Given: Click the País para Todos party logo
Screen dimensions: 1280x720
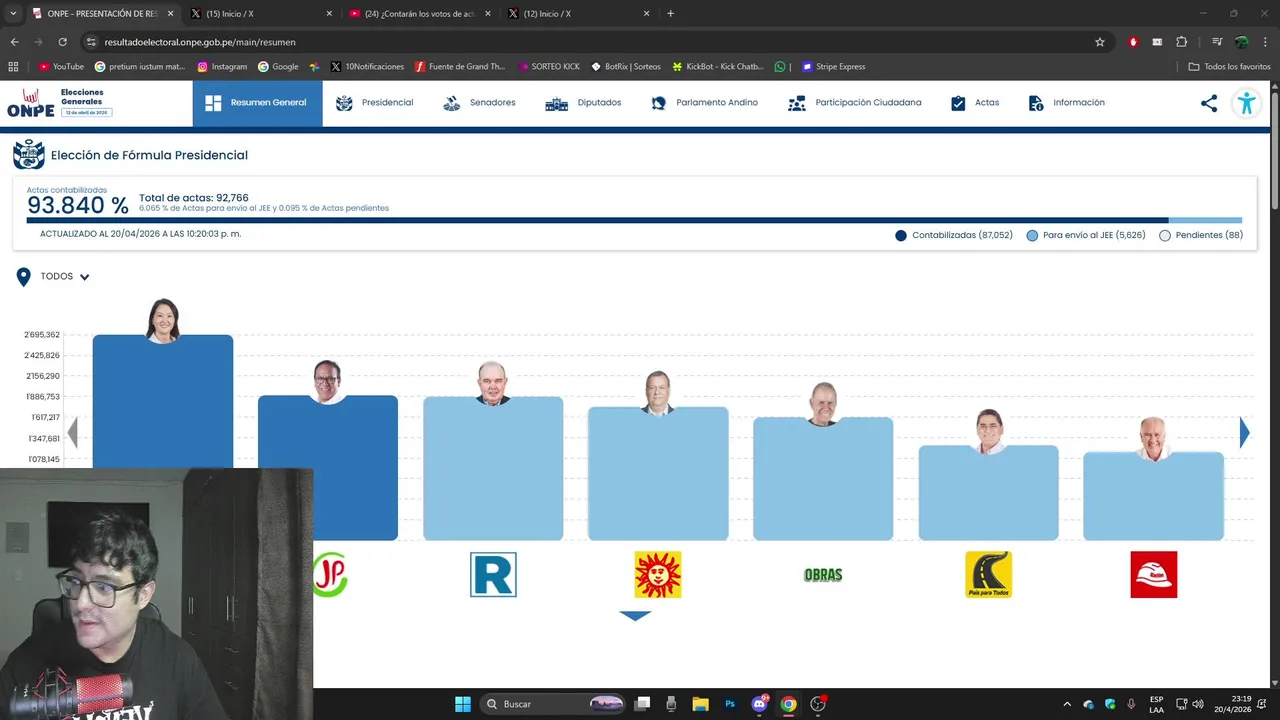Looking at the screenshot, I should click(x=988, y=575).
